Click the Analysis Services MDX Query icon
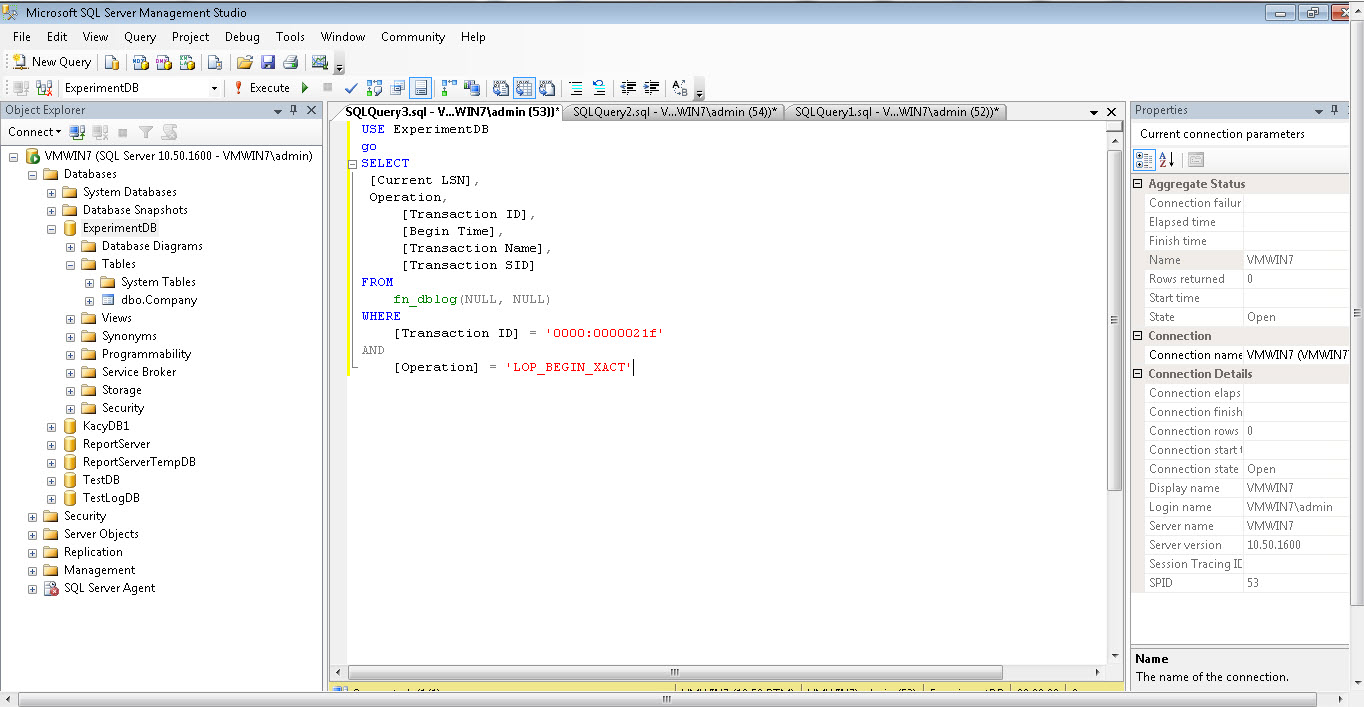 tap(141, 62)
